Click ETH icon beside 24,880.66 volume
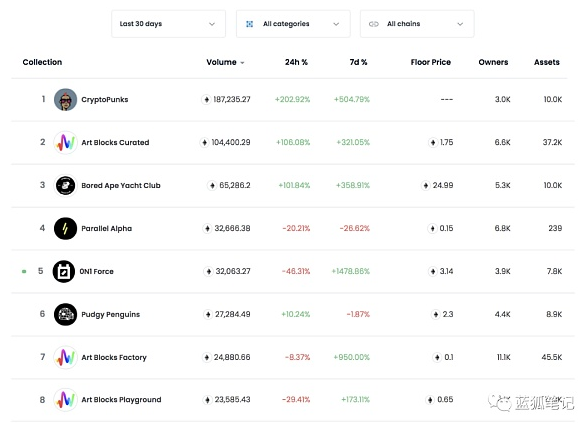 pos(207,357)
